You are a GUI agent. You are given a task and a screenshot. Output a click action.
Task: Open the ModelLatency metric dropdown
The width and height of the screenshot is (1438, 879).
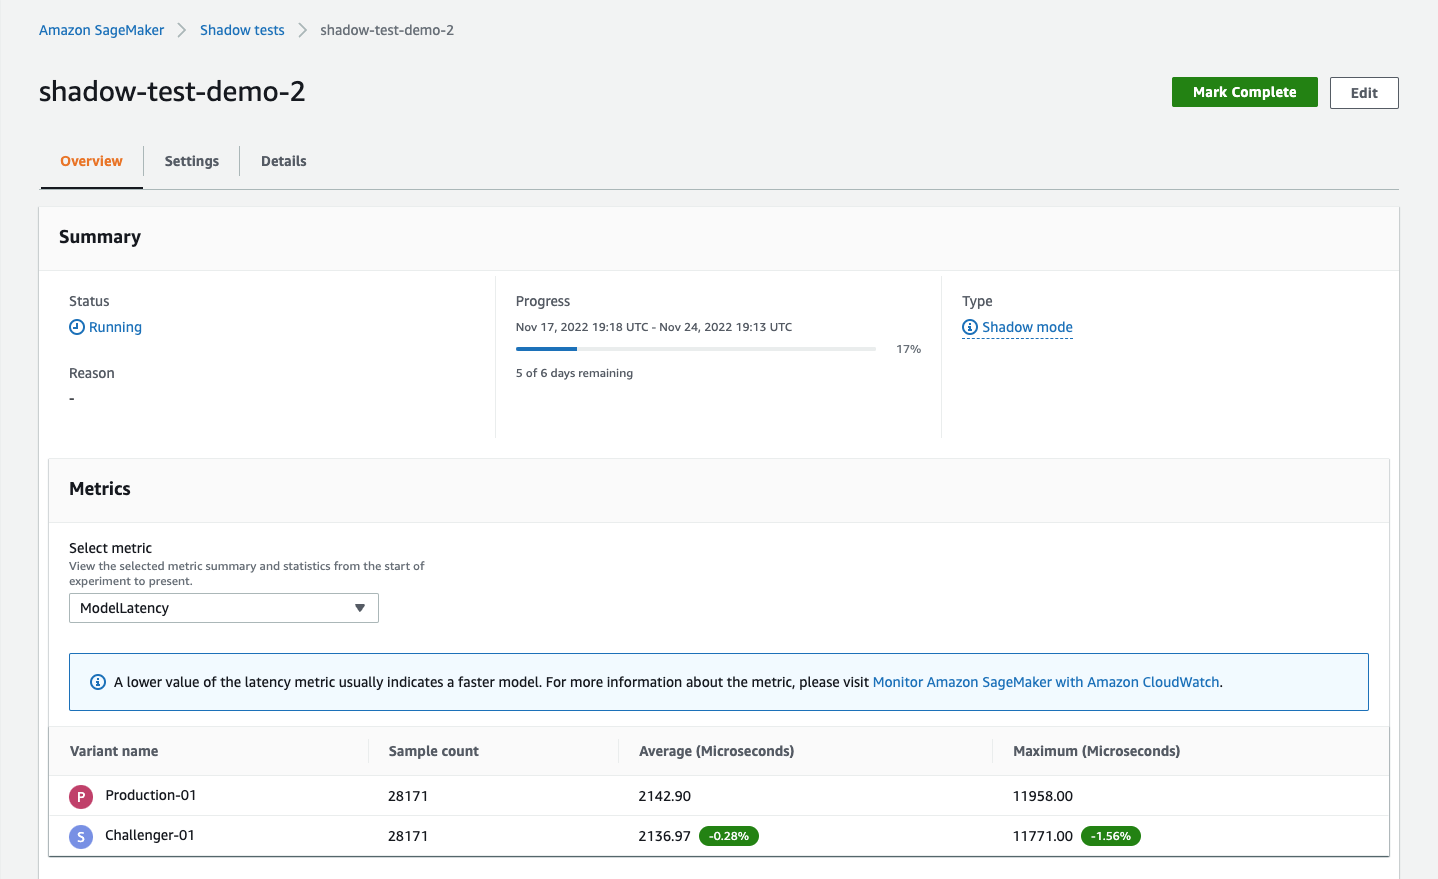[223, 607]
